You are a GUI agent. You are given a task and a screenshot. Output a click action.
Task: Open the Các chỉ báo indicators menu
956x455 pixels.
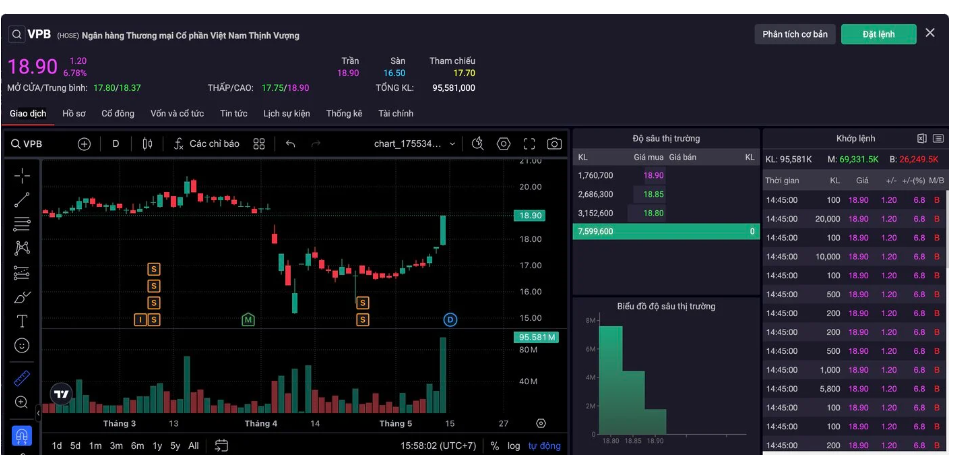[207, 144]
